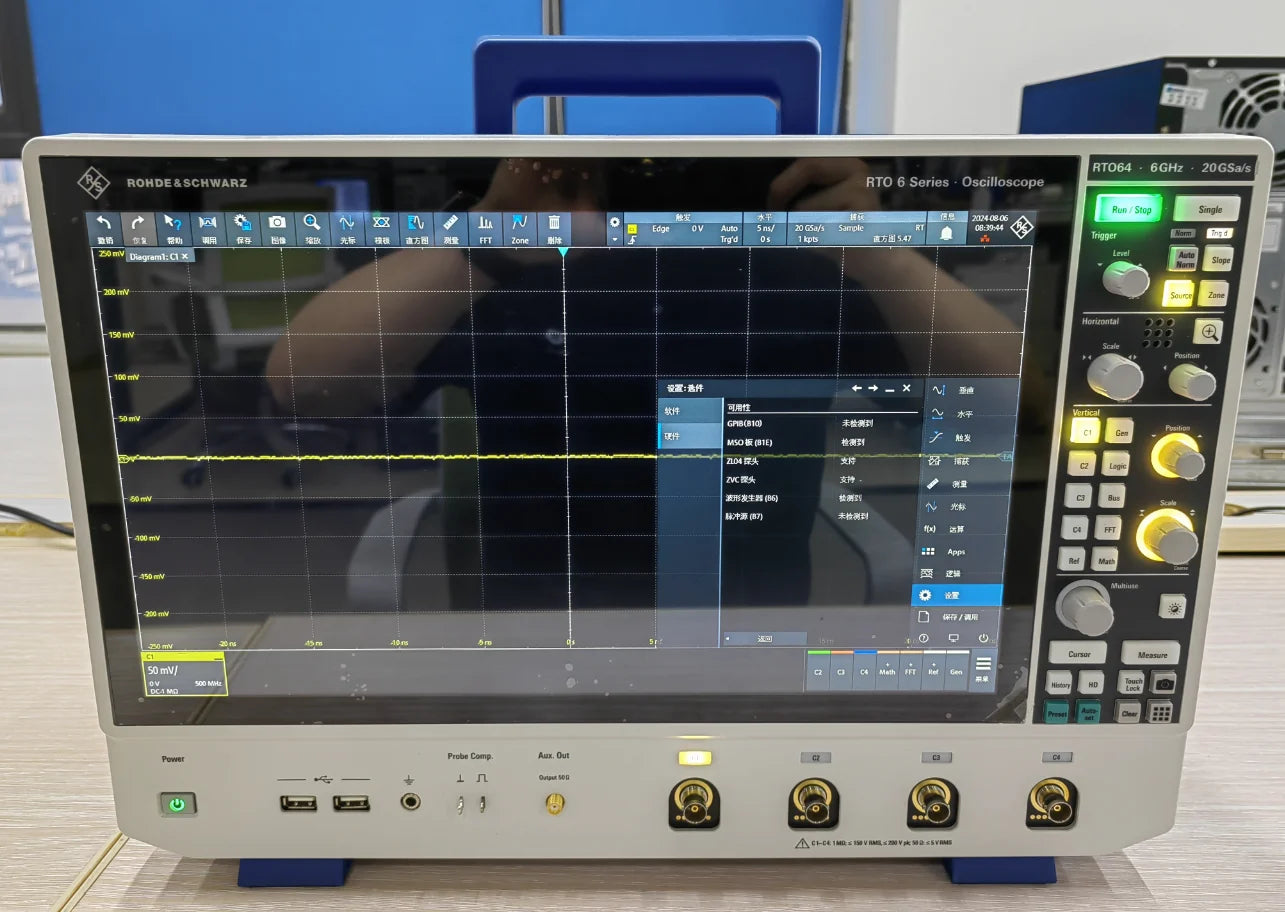1285x912 pixels.
Task: Select the Mask test (模板) toolbar icon
Action: pos(381,229)
